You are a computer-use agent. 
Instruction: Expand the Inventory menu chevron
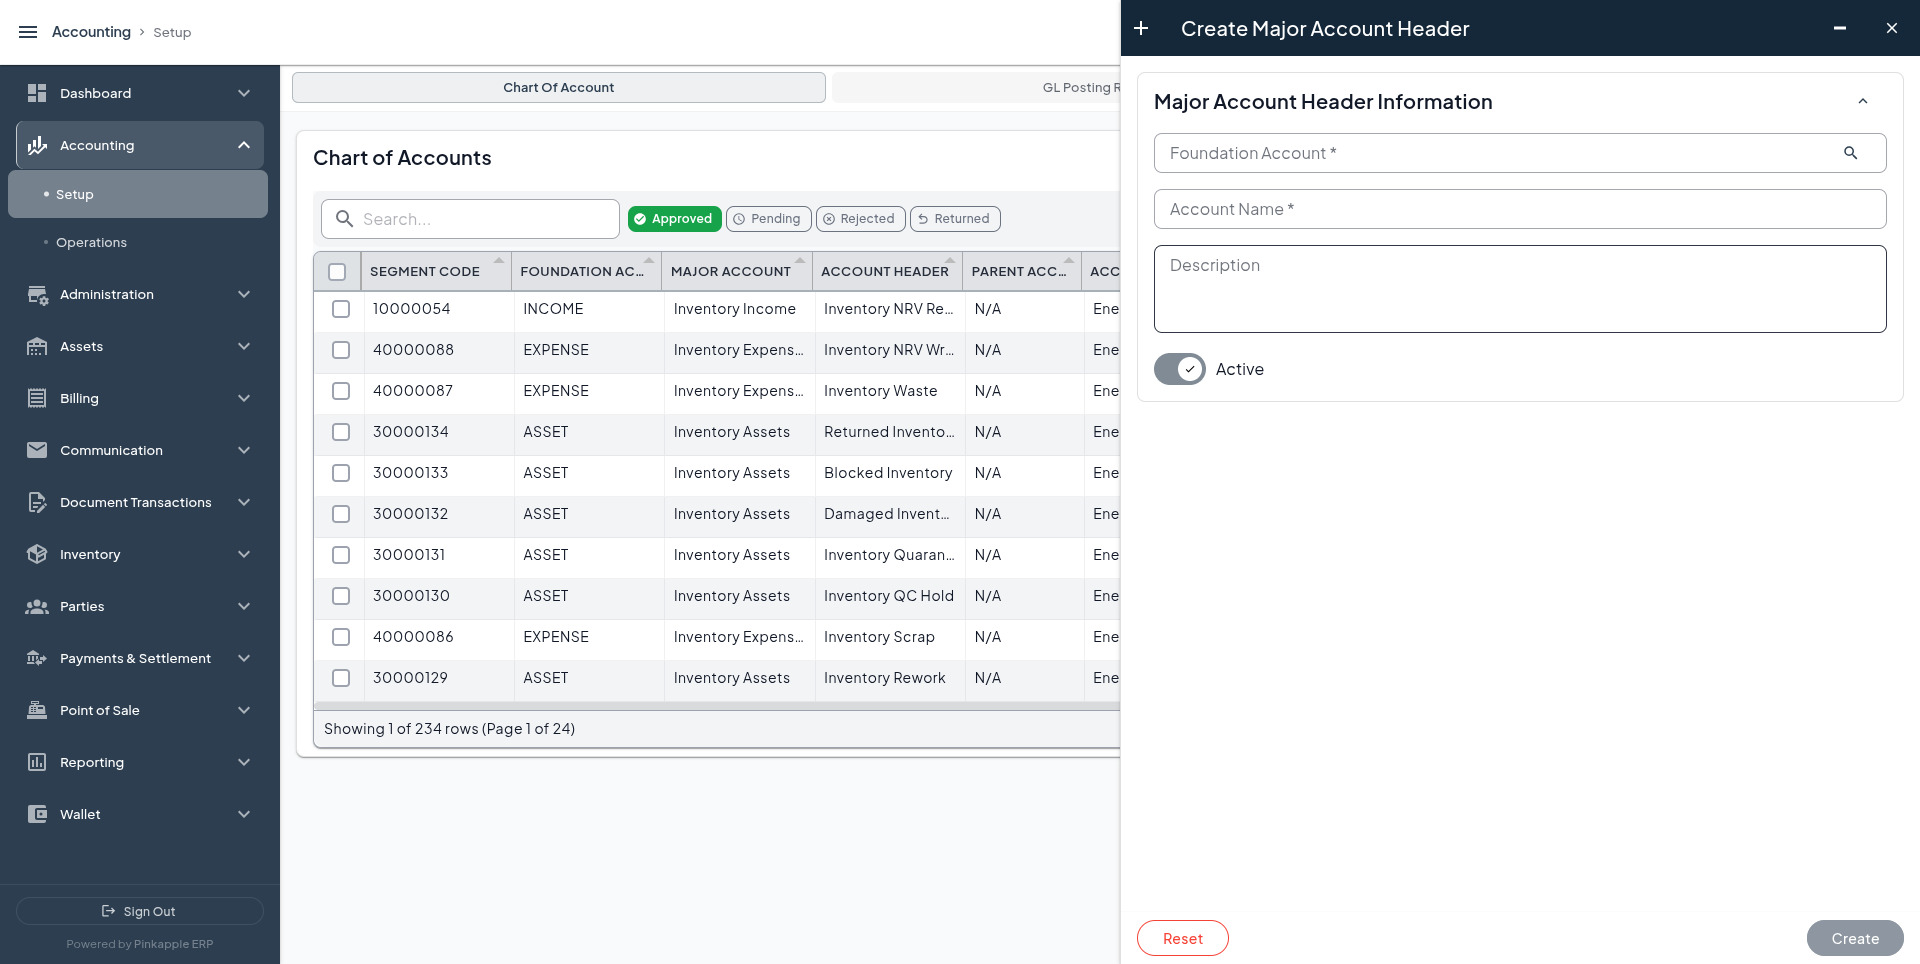244,554
